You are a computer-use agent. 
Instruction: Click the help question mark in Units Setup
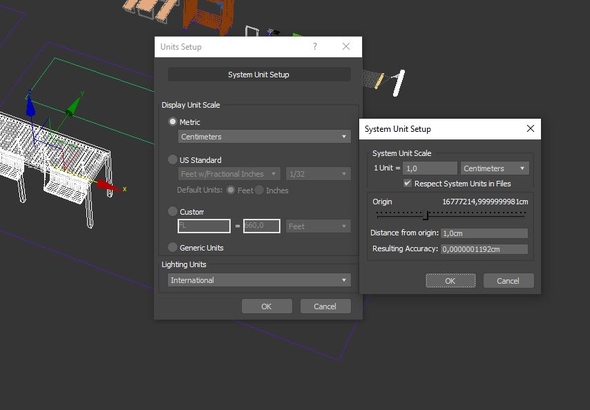pos(315,47)
